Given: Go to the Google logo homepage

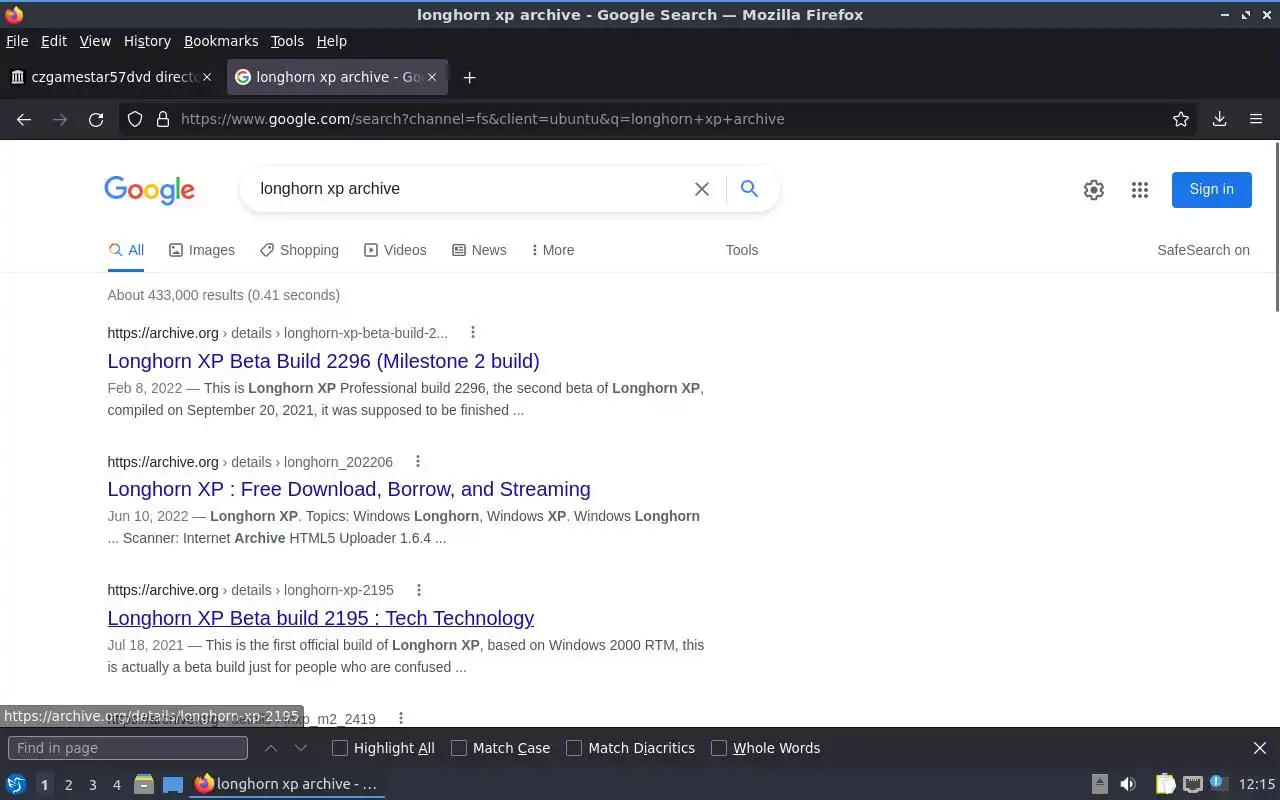Looking at the screenshot, I should coord(150,190).
